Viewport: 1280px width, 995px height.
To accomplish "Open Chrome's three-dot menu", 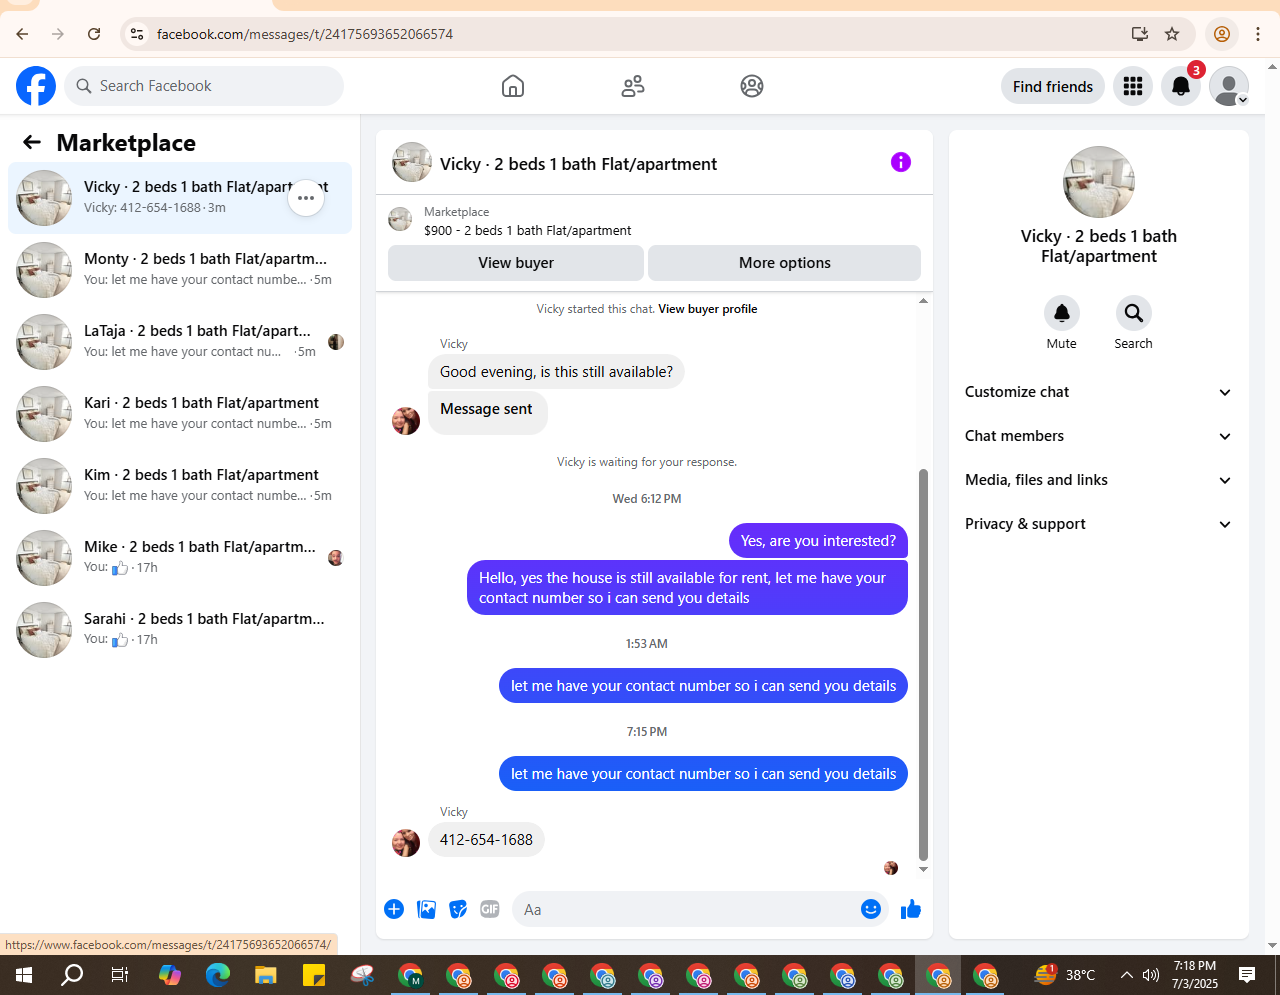I will point(1258,34).
